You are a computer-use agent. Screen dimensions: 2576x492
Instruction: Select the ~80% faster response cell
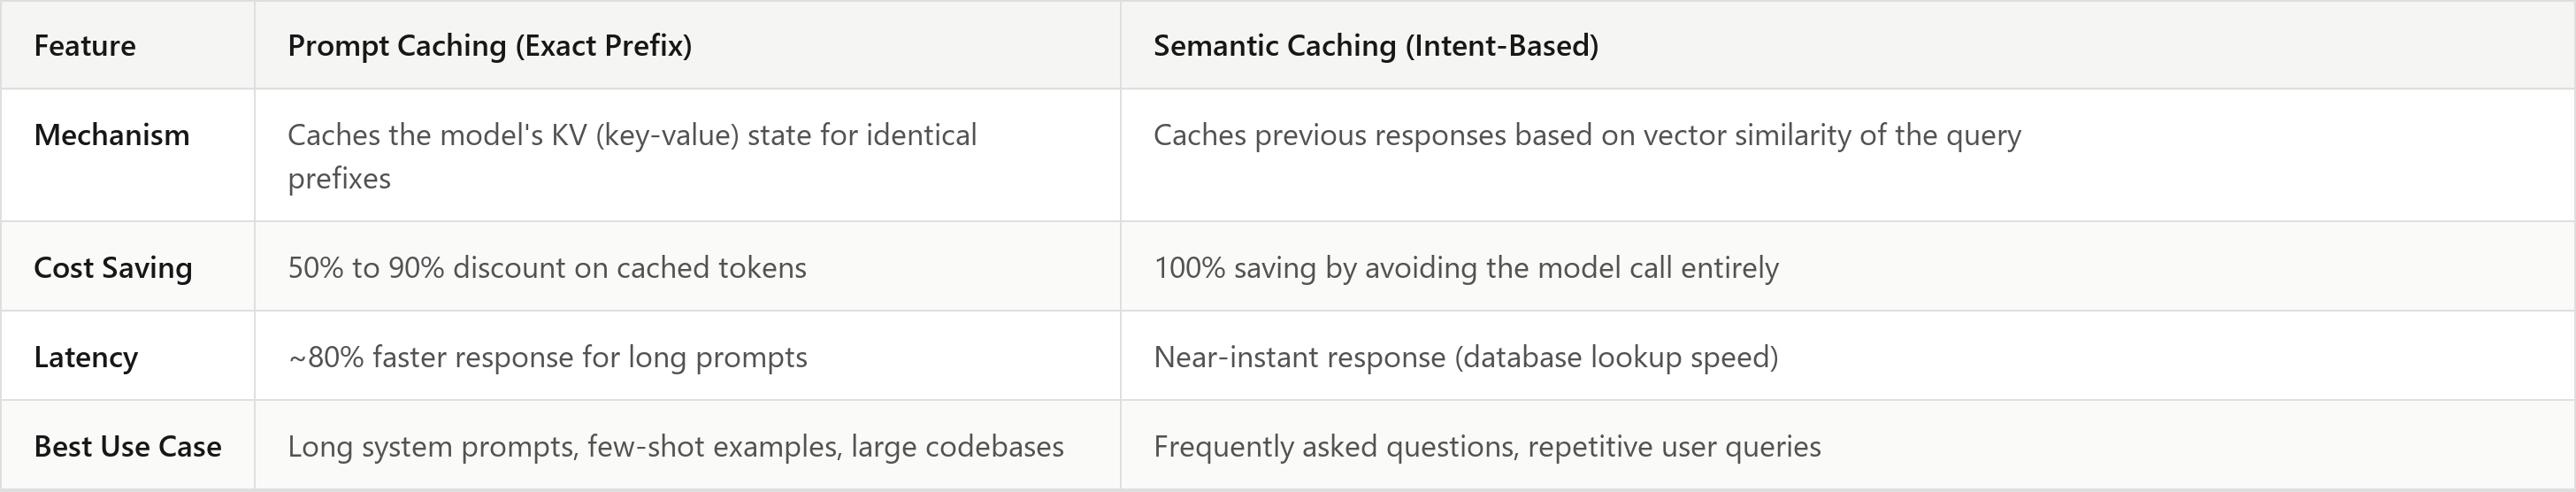[x=688, y=357]
